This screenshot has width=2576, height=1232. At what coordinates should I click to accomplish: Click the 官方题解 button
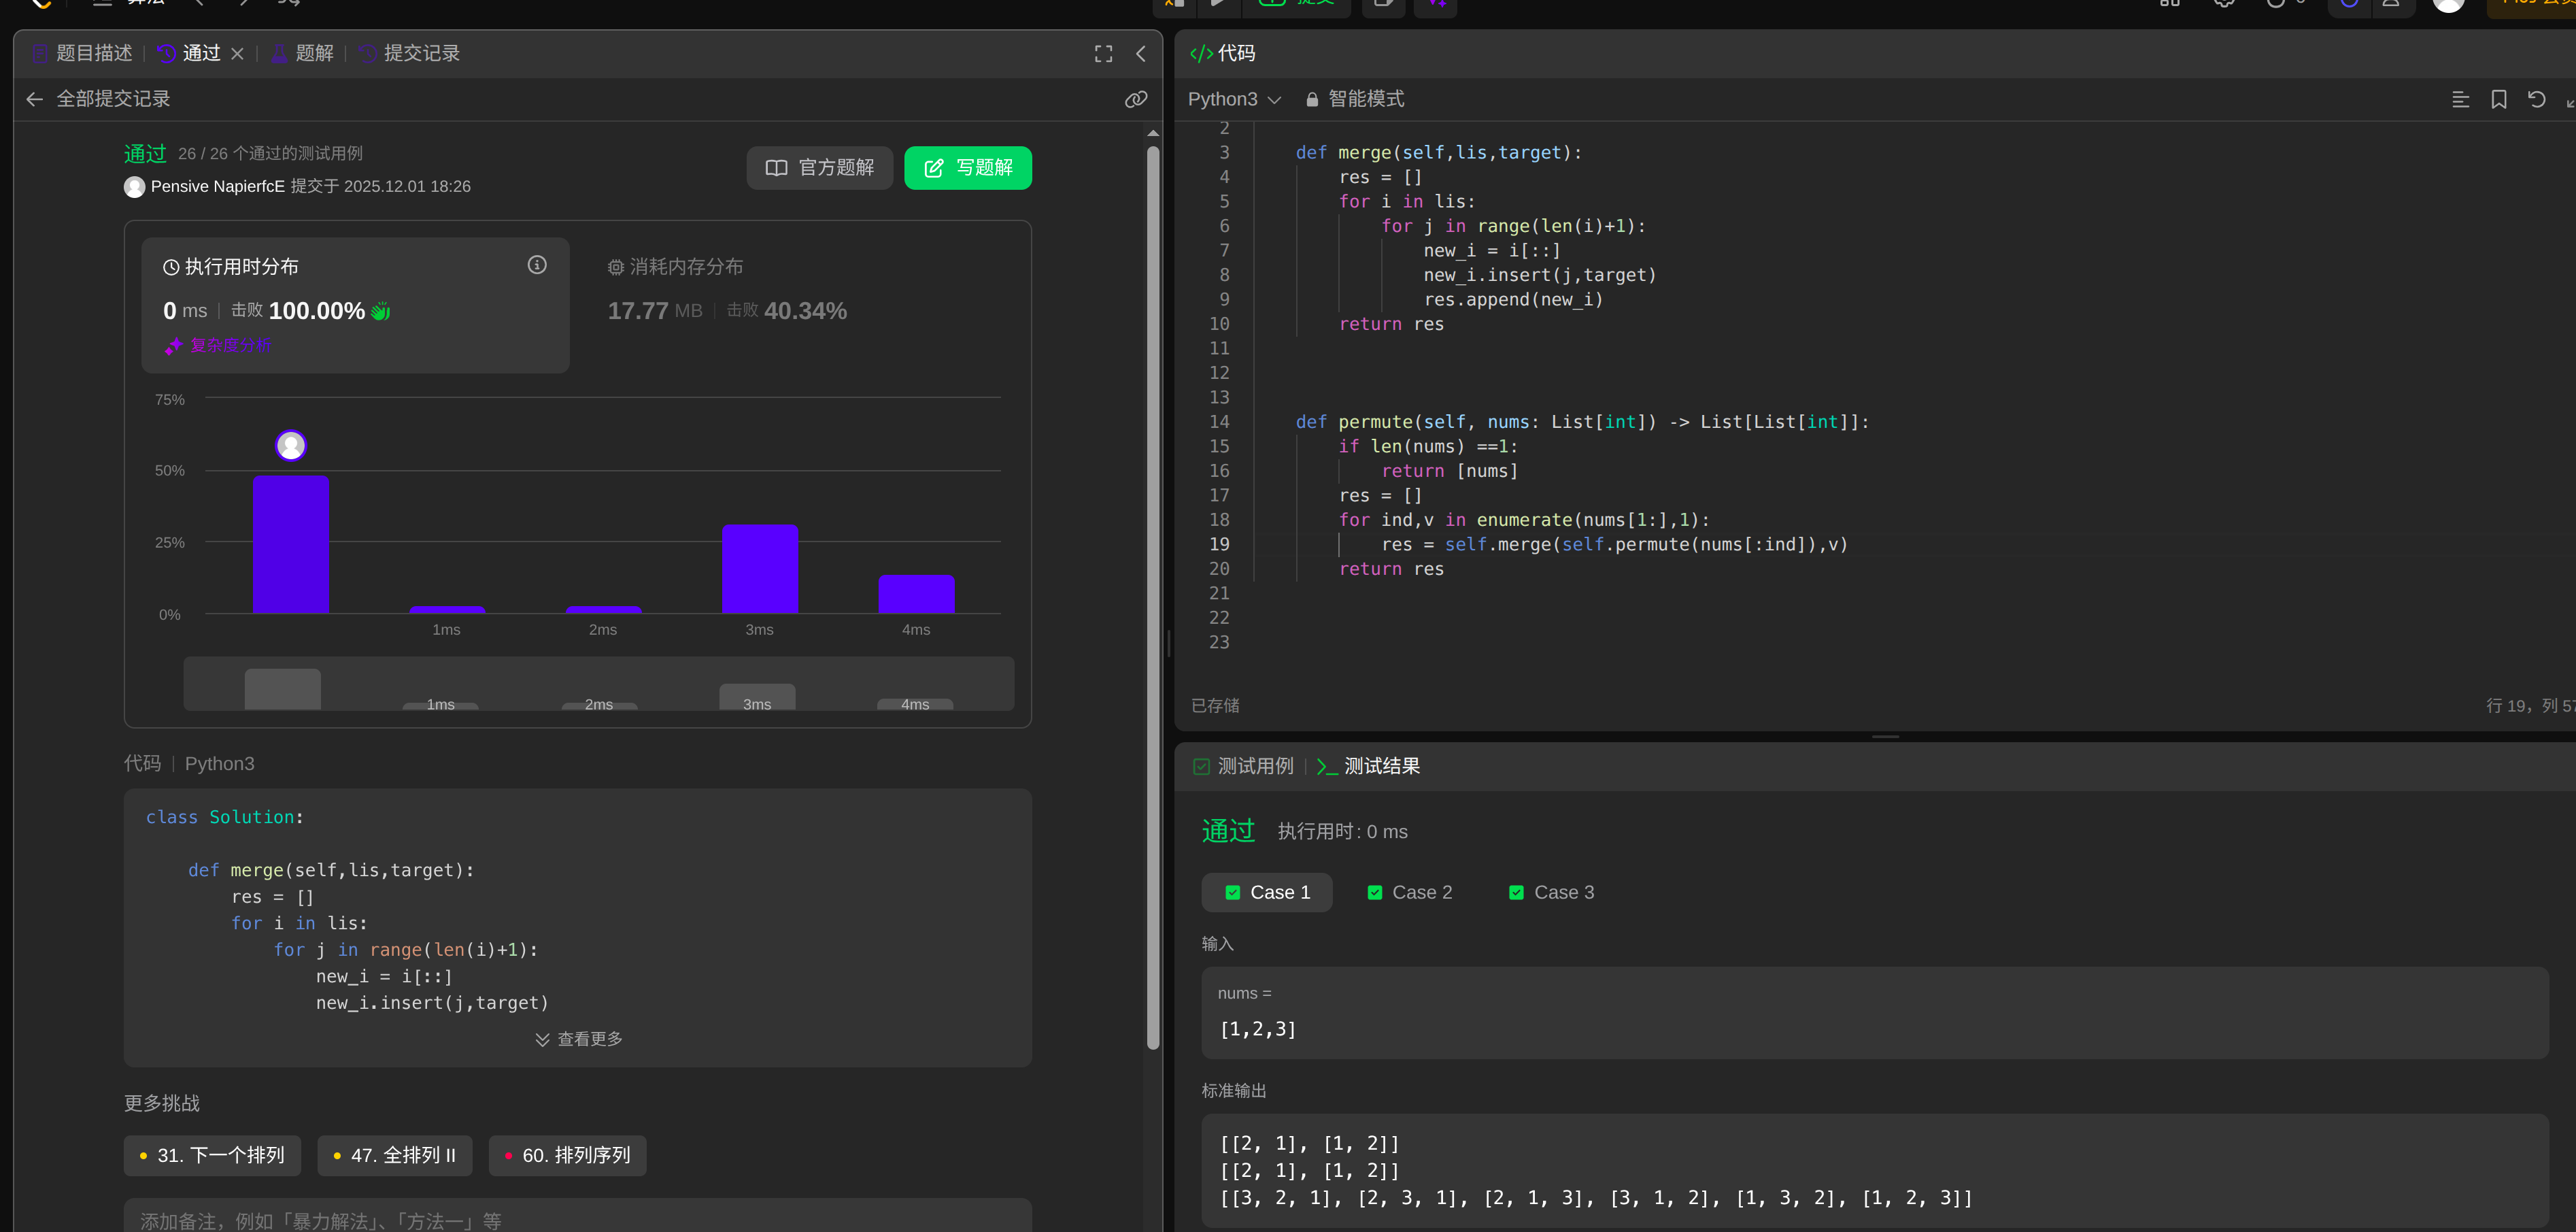(819, 168)
